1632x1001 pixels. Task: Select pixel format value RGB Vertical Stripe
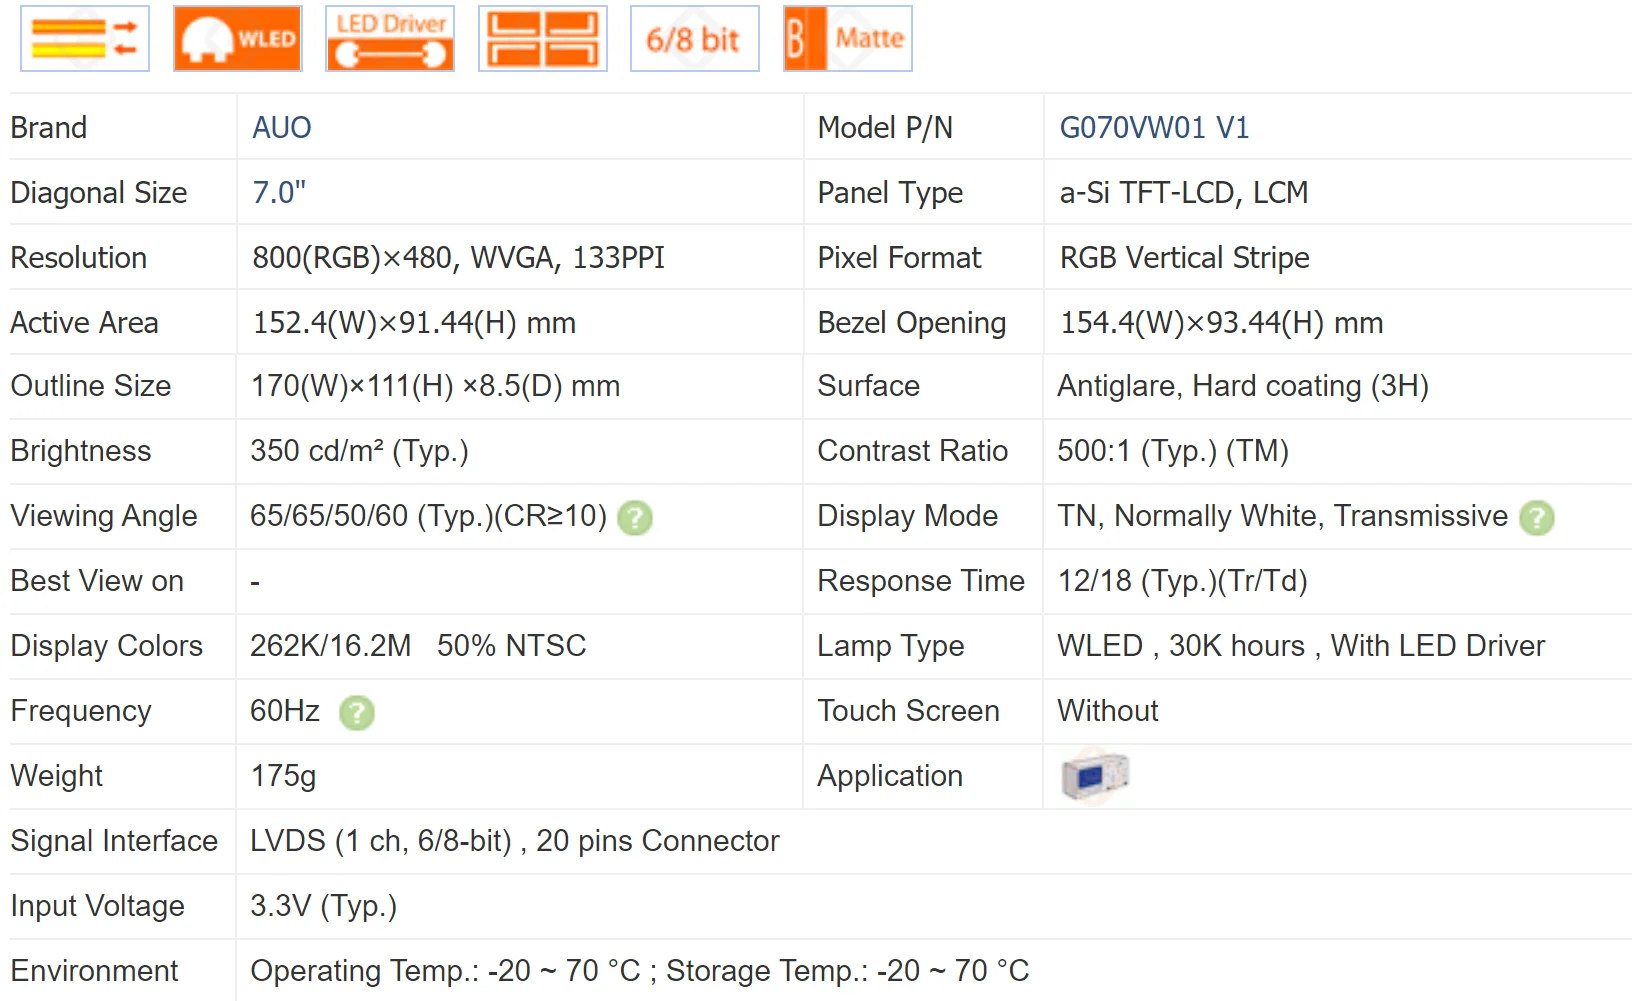pos(1184,258)
